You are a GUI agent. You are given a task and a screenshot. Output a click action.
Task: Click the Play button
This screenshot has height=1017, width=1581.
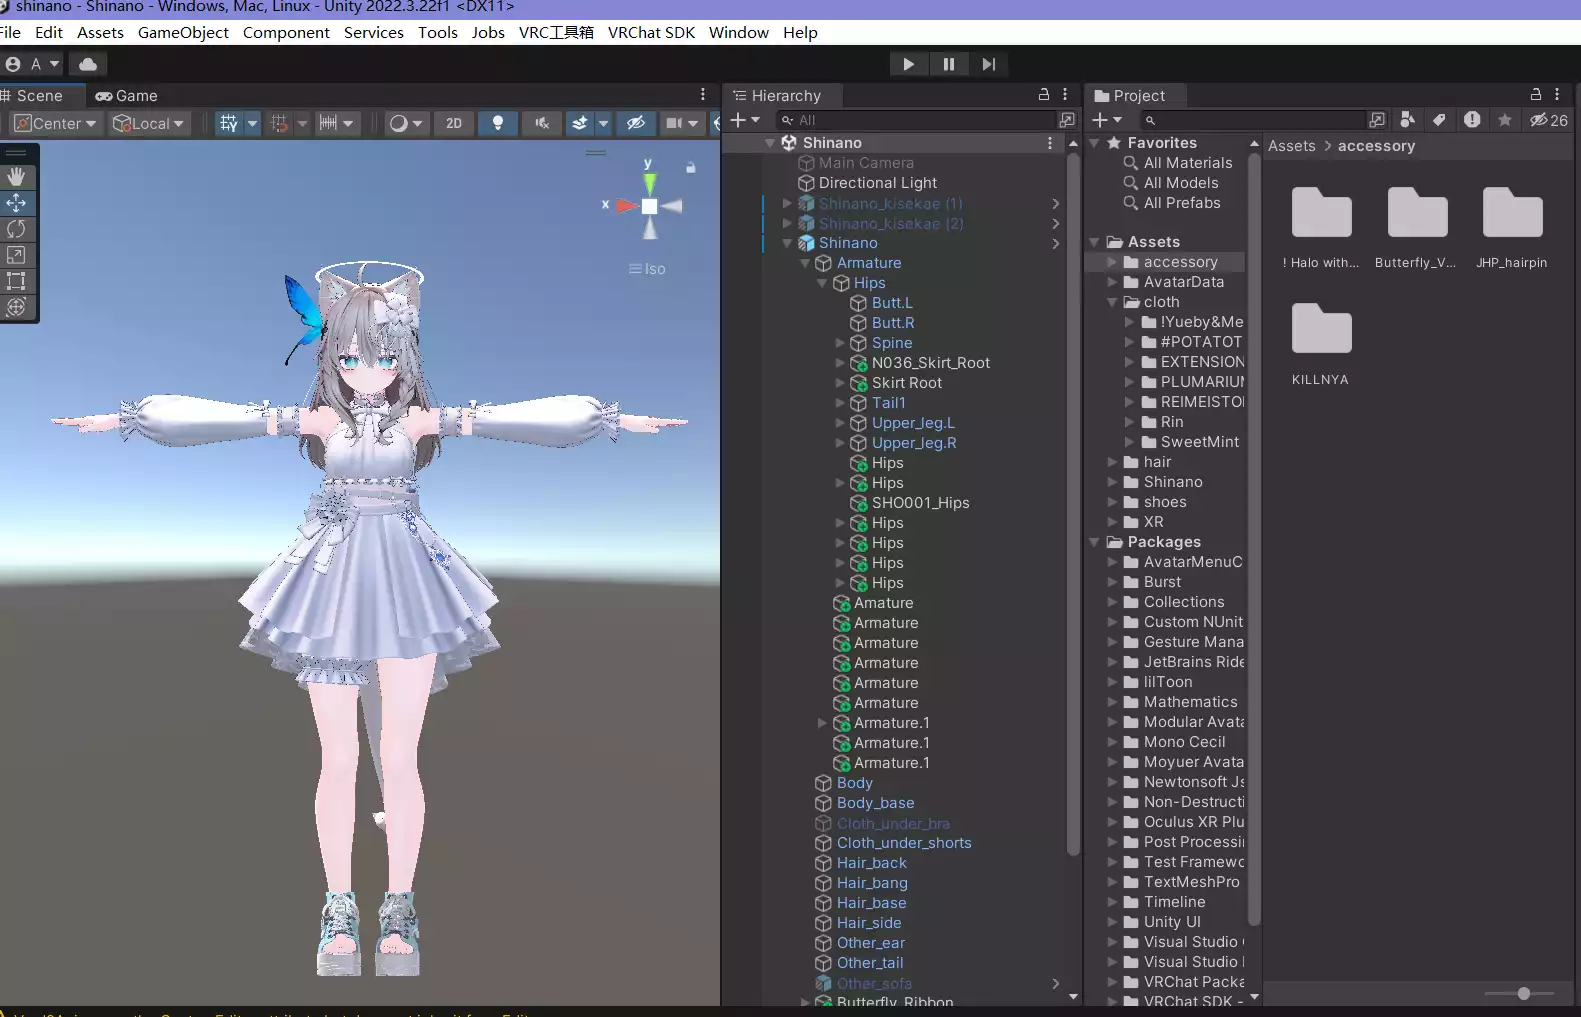pos(908,64)
